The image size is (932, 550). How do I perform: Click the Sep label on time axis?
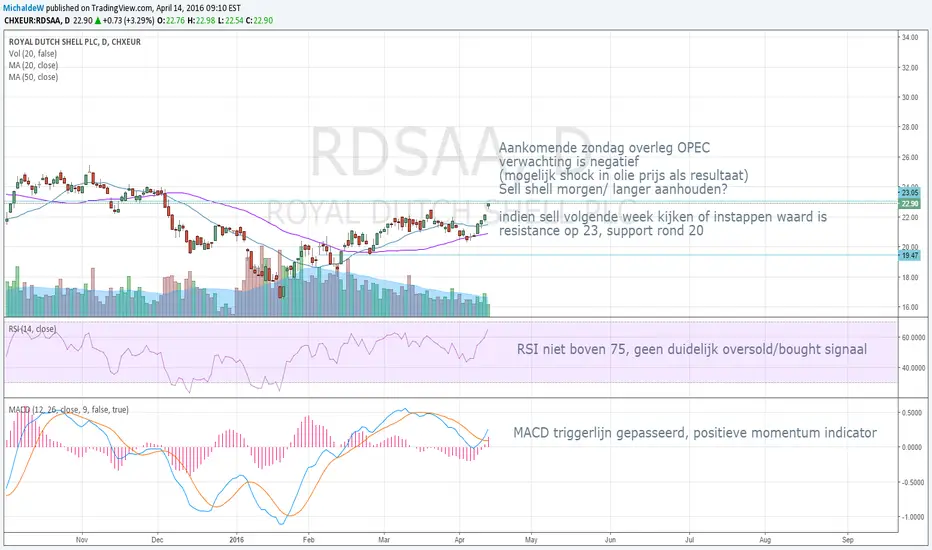click(x=848, y=540)
